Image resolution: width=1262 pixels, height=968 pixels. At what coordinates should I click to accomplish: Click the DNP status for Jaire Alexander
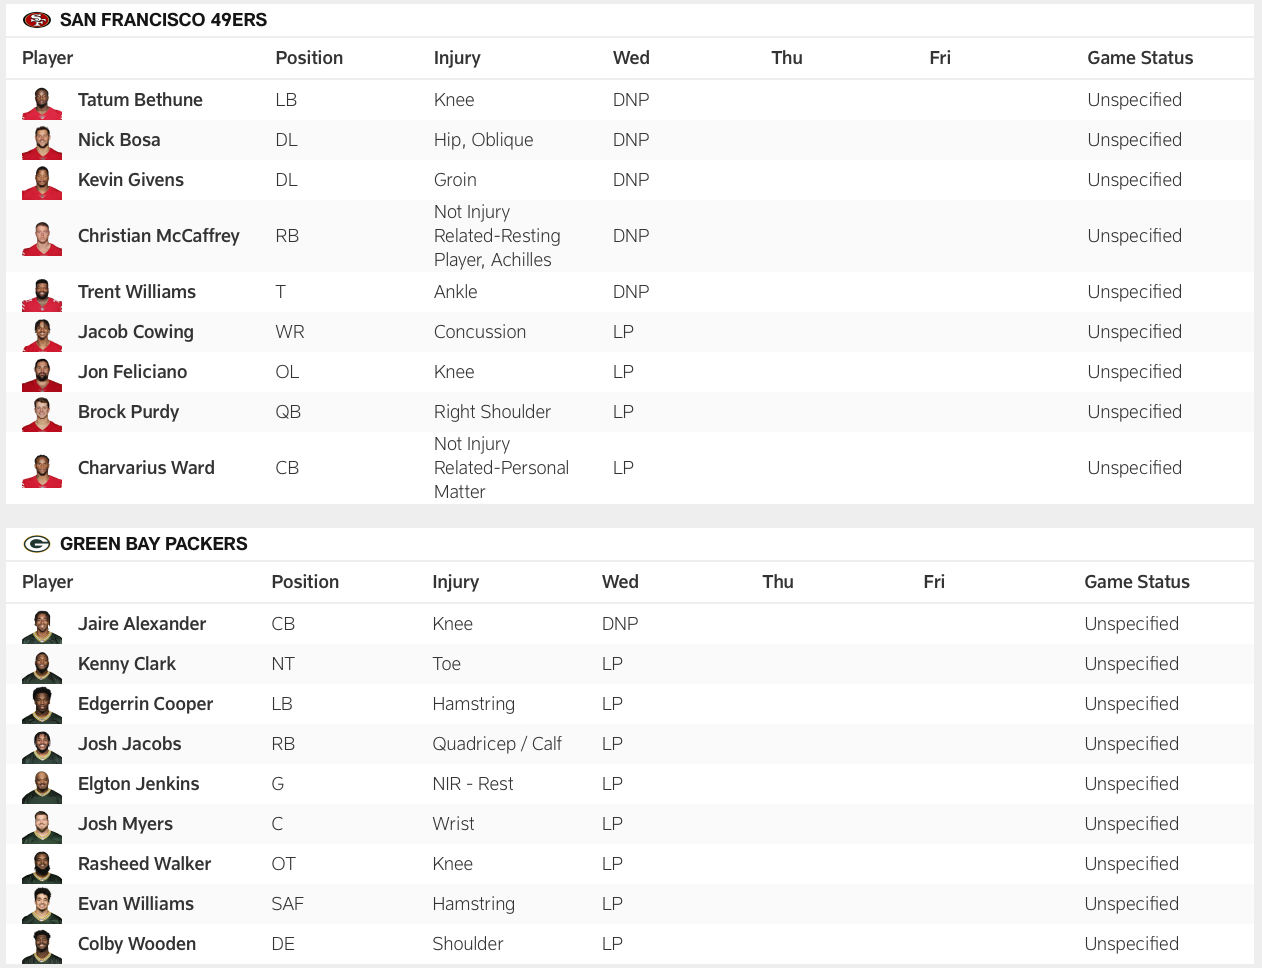620,623
